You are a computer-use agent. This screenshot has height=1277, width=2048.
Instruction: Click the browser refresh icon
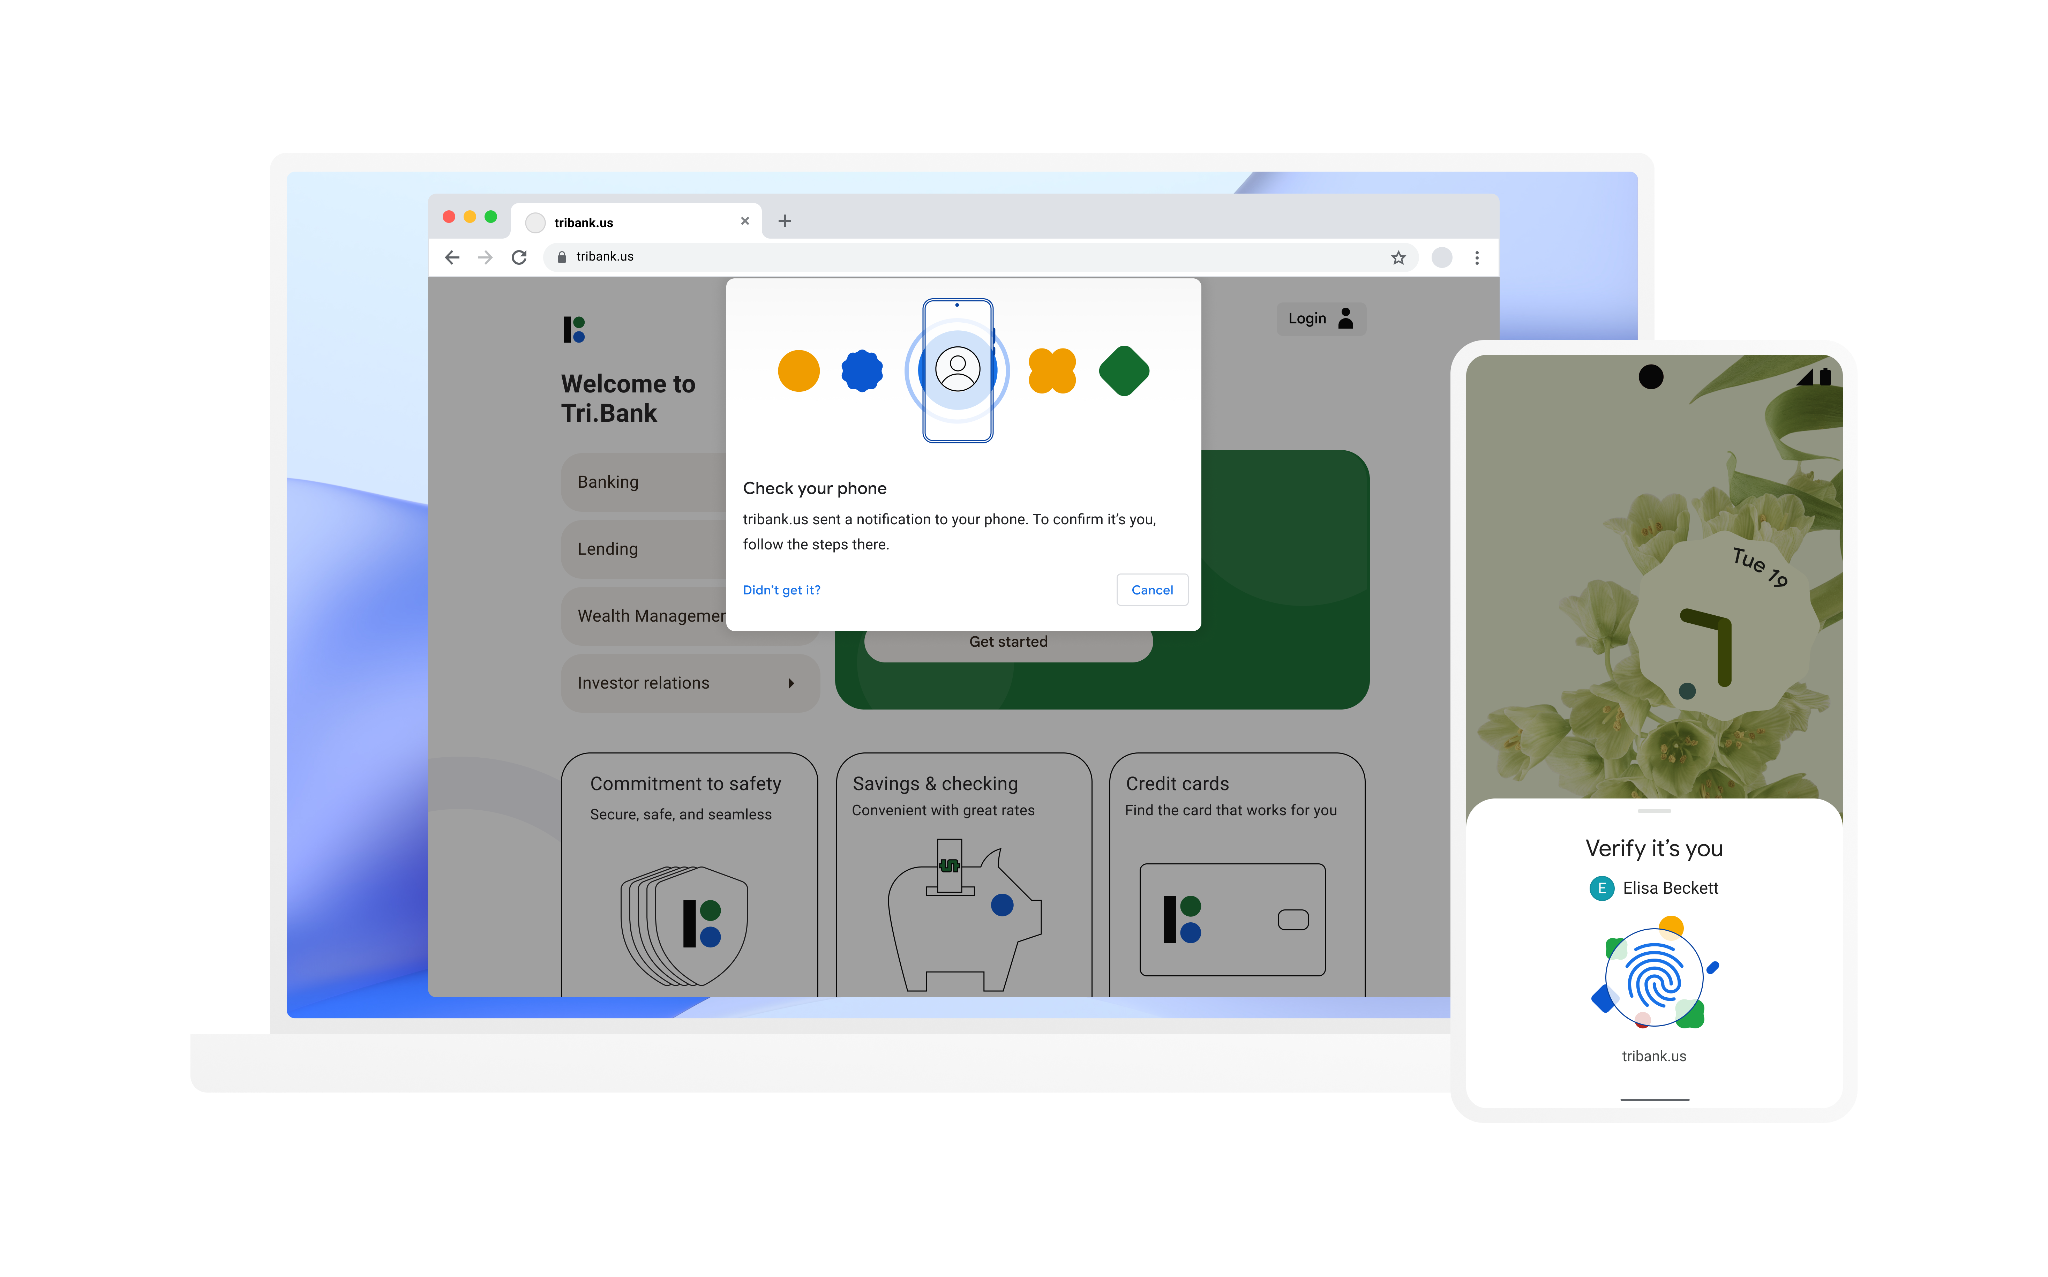pyautogui.click(x=516, y=256)
